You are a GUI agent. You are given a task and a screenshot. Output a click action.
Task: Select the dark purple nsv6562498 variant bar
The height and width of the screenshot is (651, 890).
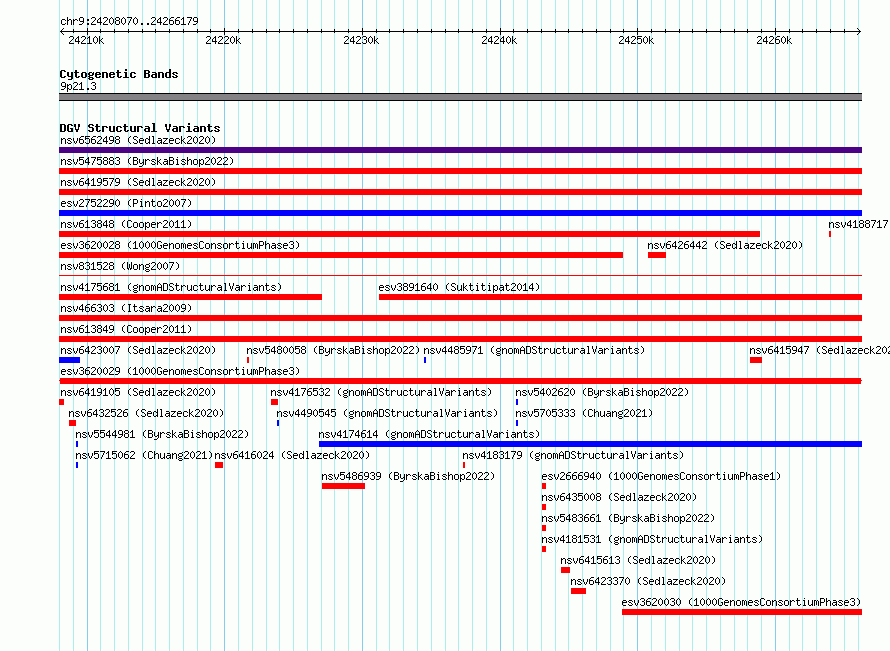point(460,150)
